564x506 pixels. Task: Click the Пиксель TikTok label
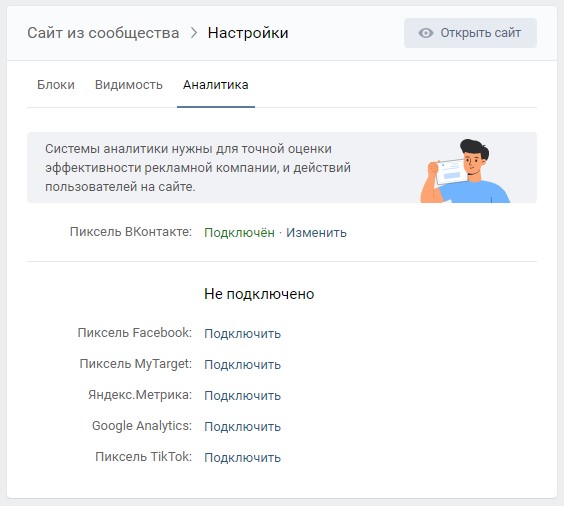(x=144, y=457)
